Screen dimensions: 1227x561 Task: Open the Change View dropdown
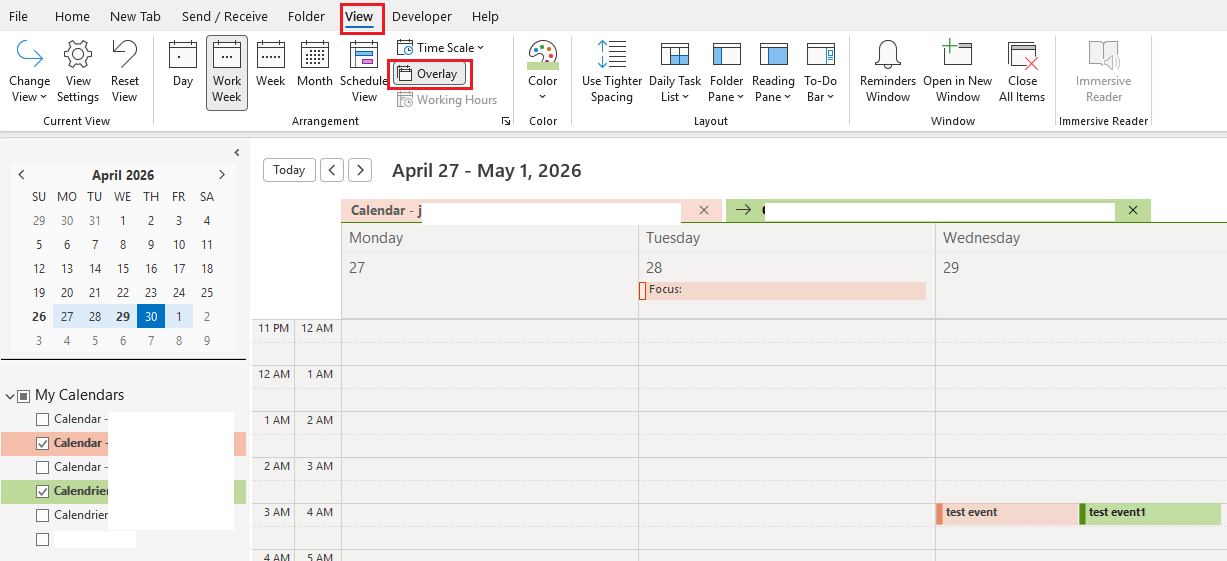[30, 72]
